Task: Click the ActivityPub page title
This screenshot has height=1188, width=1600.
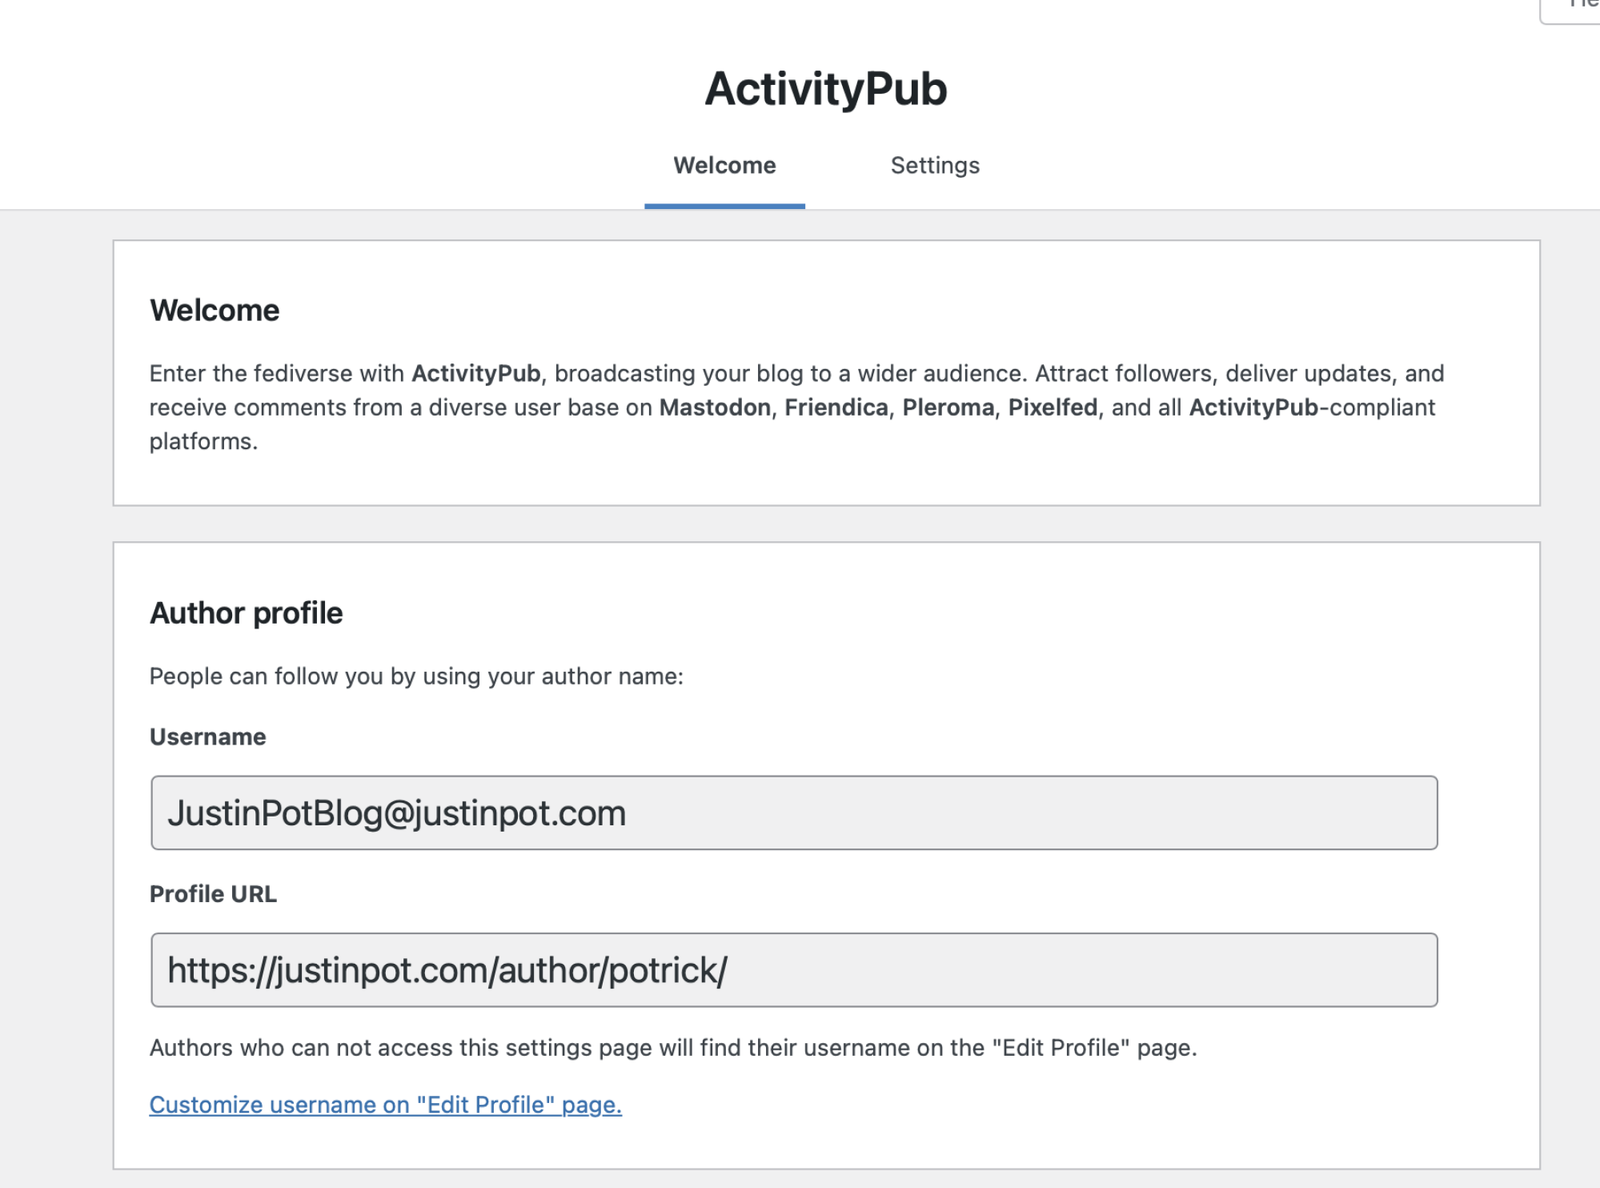Action: [825, 89]
